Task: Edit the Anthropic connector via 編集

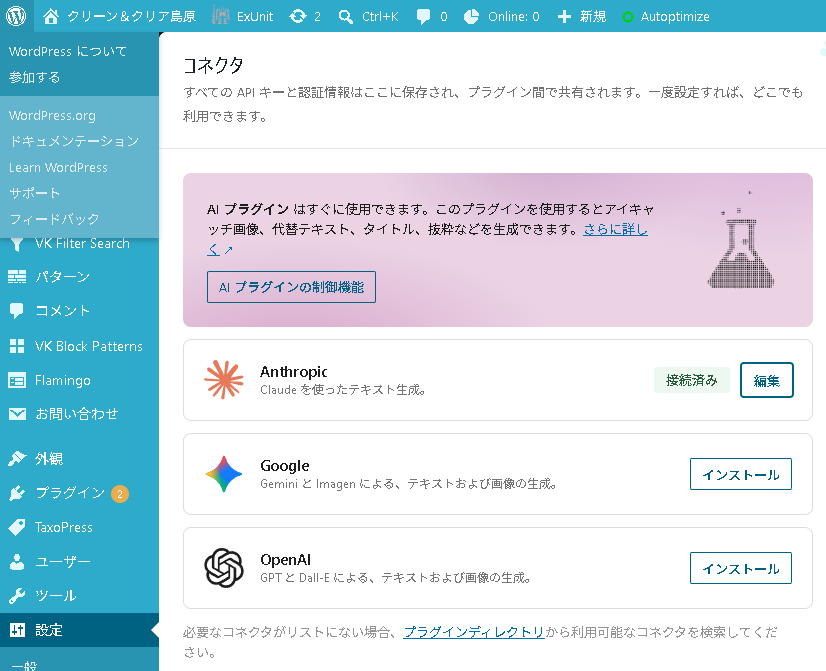Action: (x=766, y=380)
